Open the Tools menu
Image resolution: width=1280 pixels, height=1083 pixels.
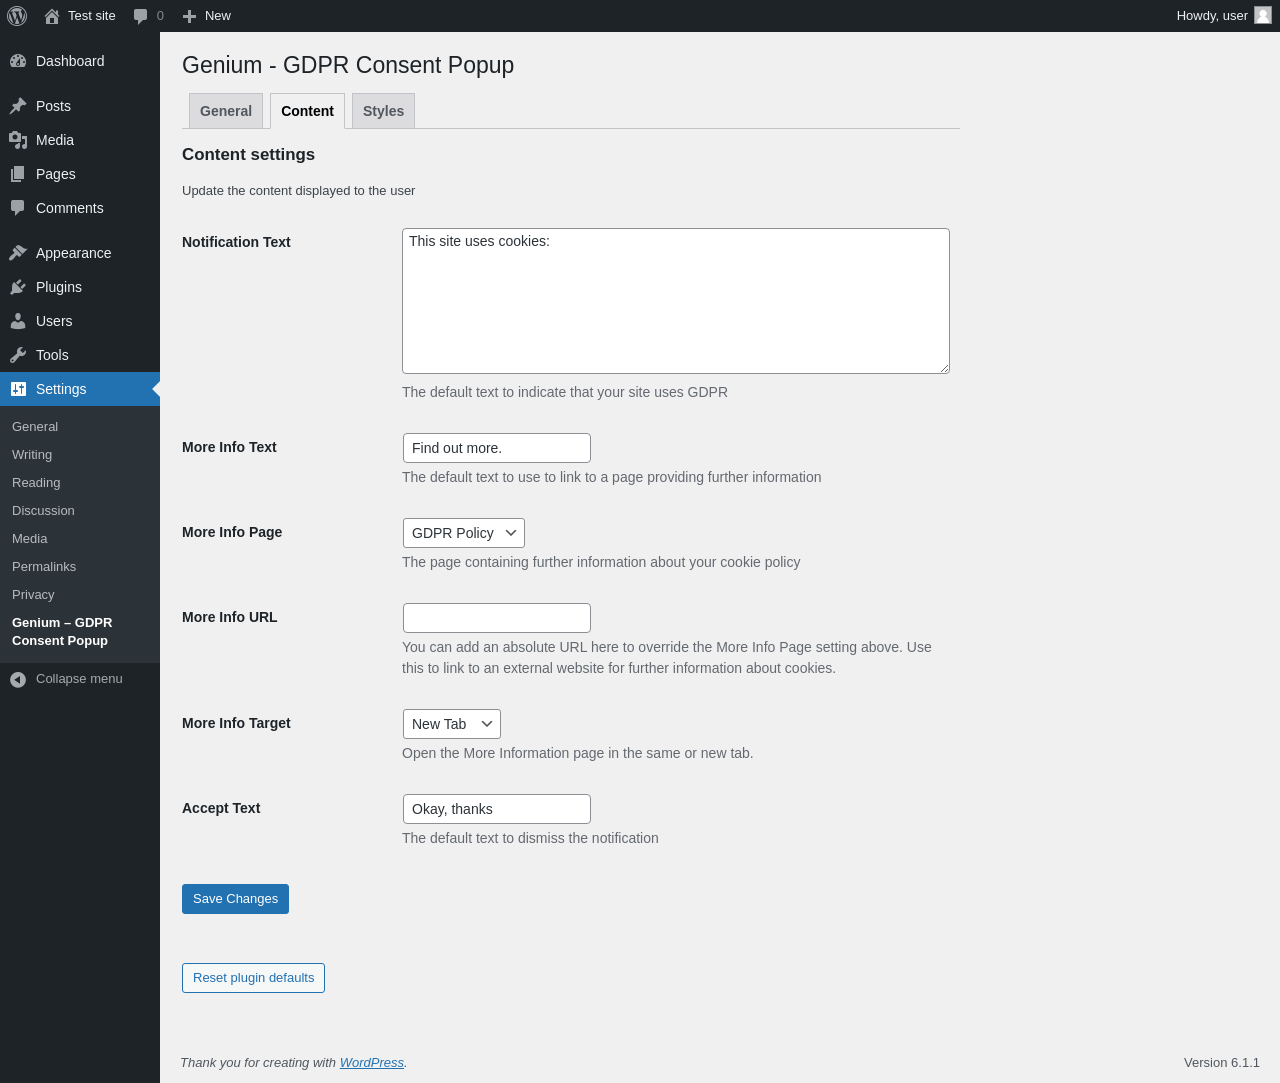80,355
